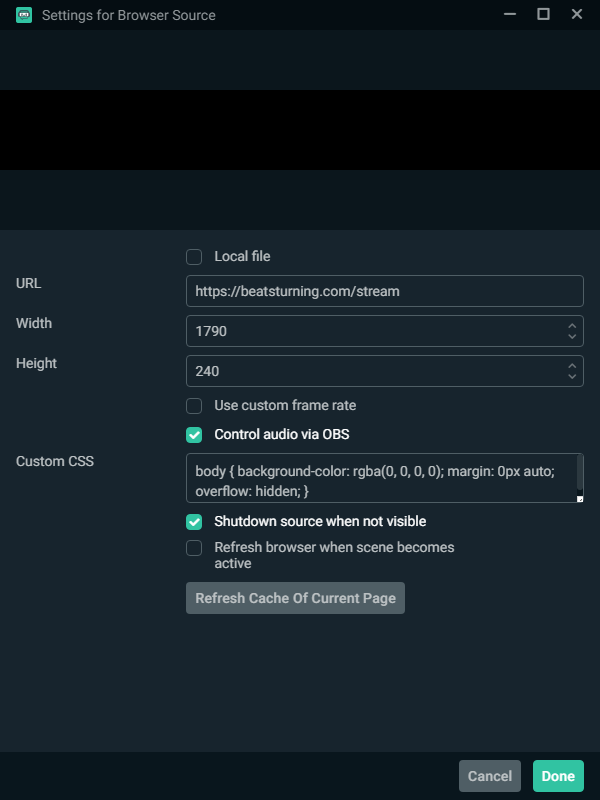
Task: Uncheck Control audio via OBS
Action: click(194, 435)
